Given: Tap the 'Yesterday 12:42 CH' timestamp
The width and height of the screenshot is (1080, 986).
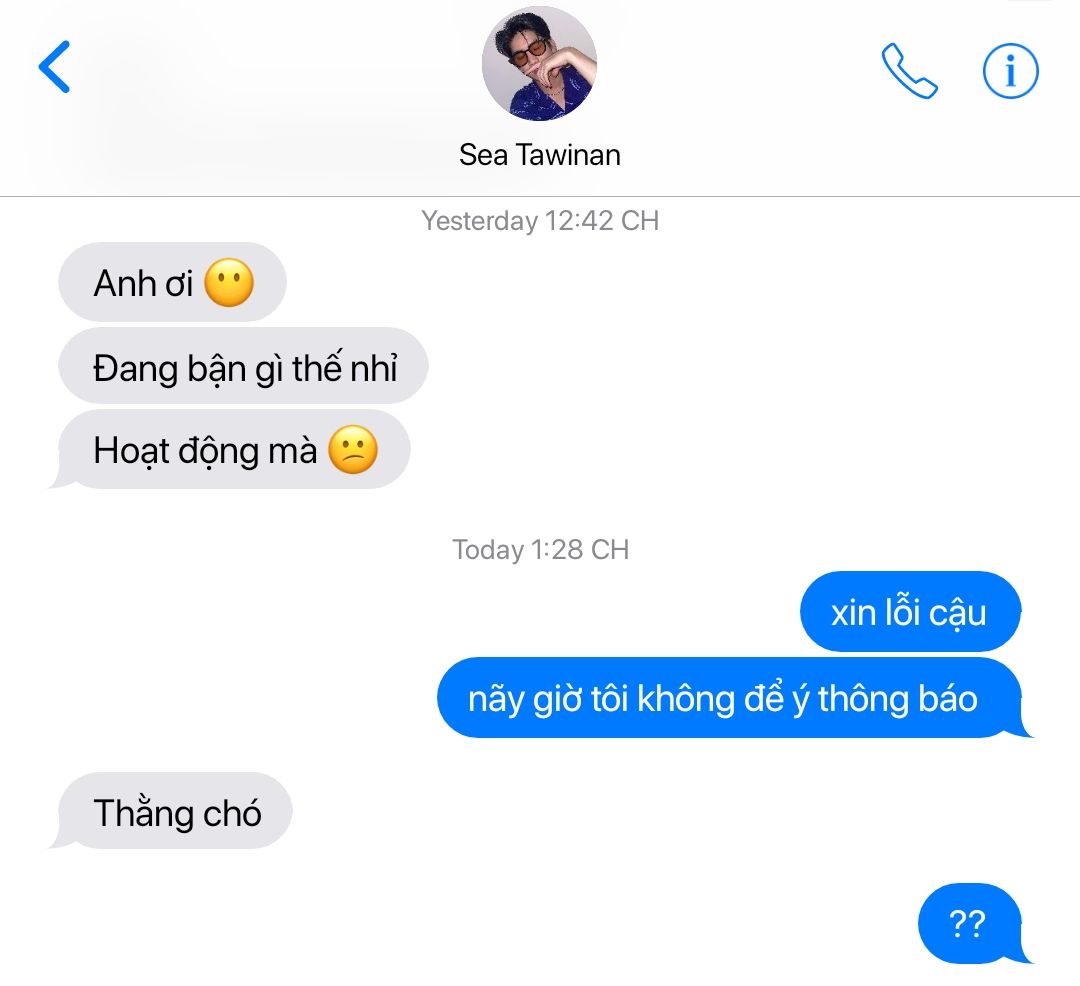Looking at the screenshot, I should (x=540, y=220).
